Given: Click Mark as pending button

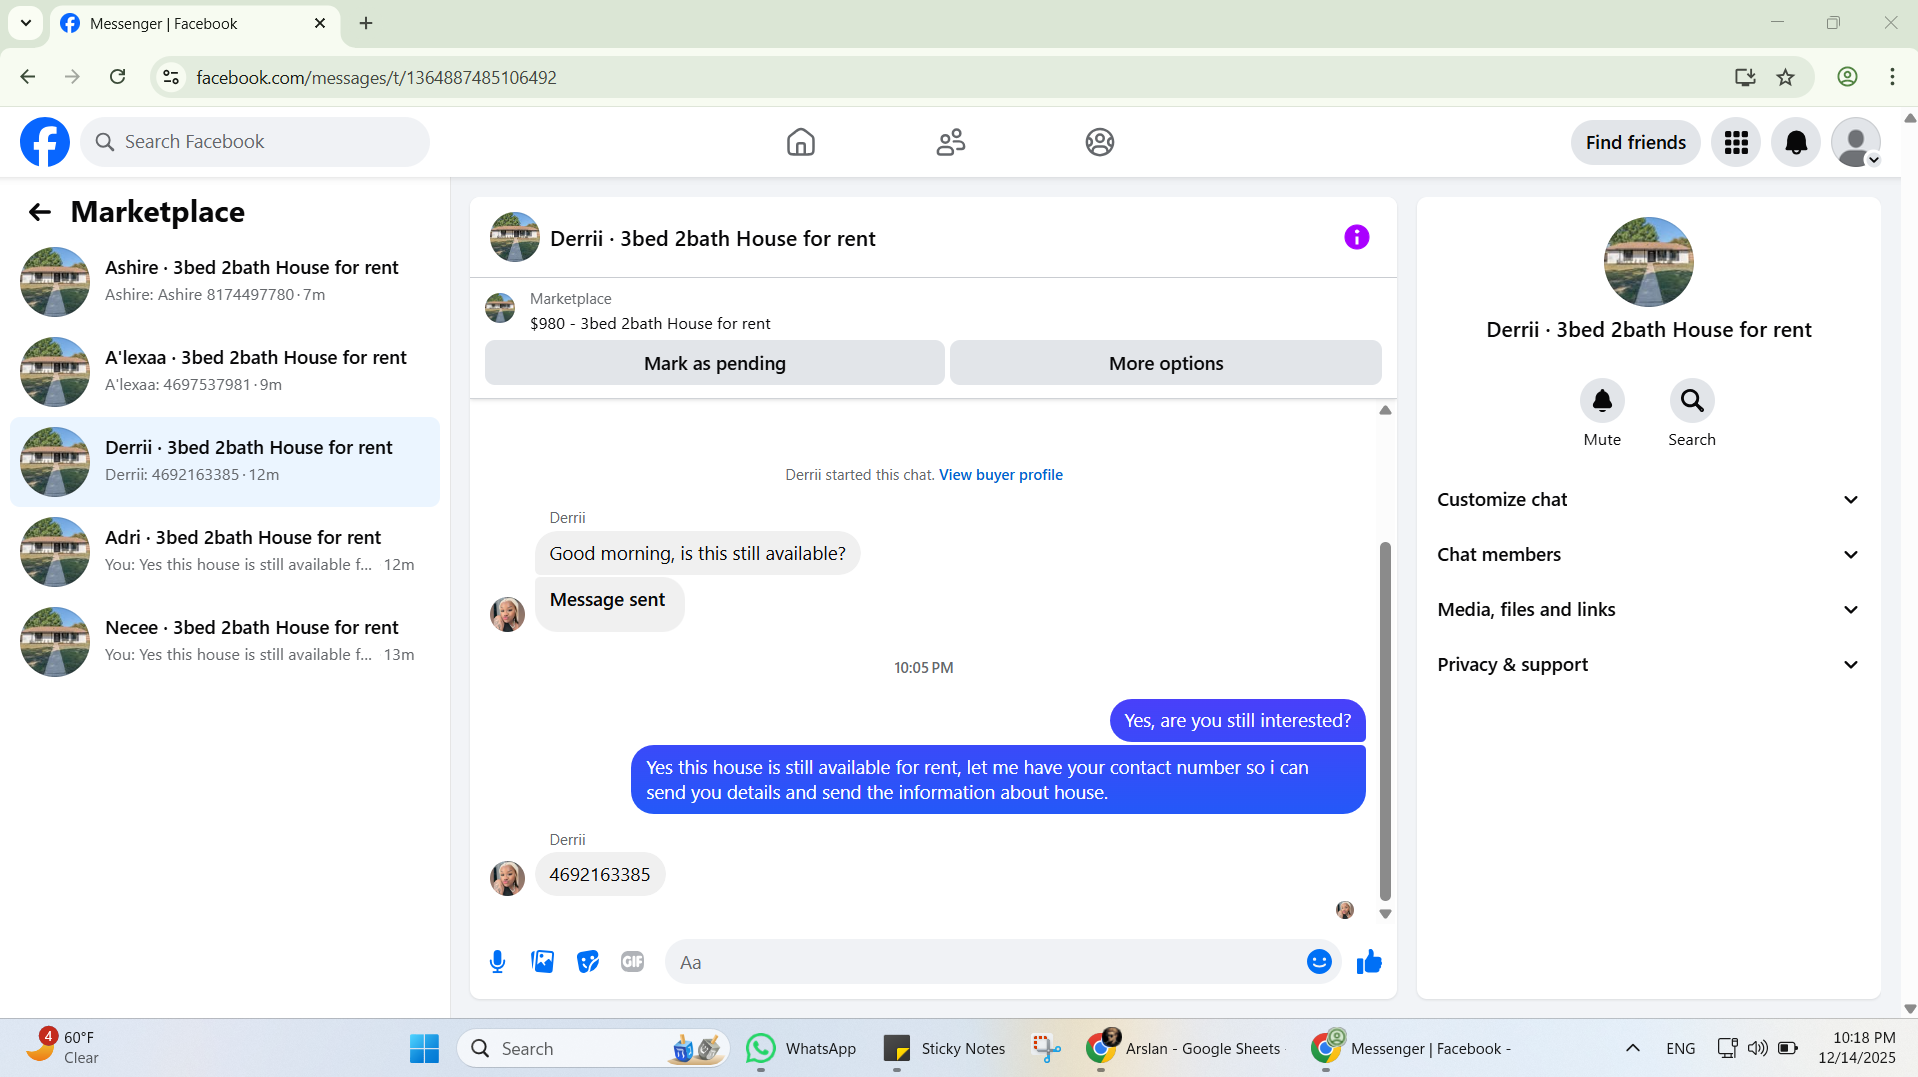Looking at the screenshot, I should pyautogui.click(x=715, y=363).
